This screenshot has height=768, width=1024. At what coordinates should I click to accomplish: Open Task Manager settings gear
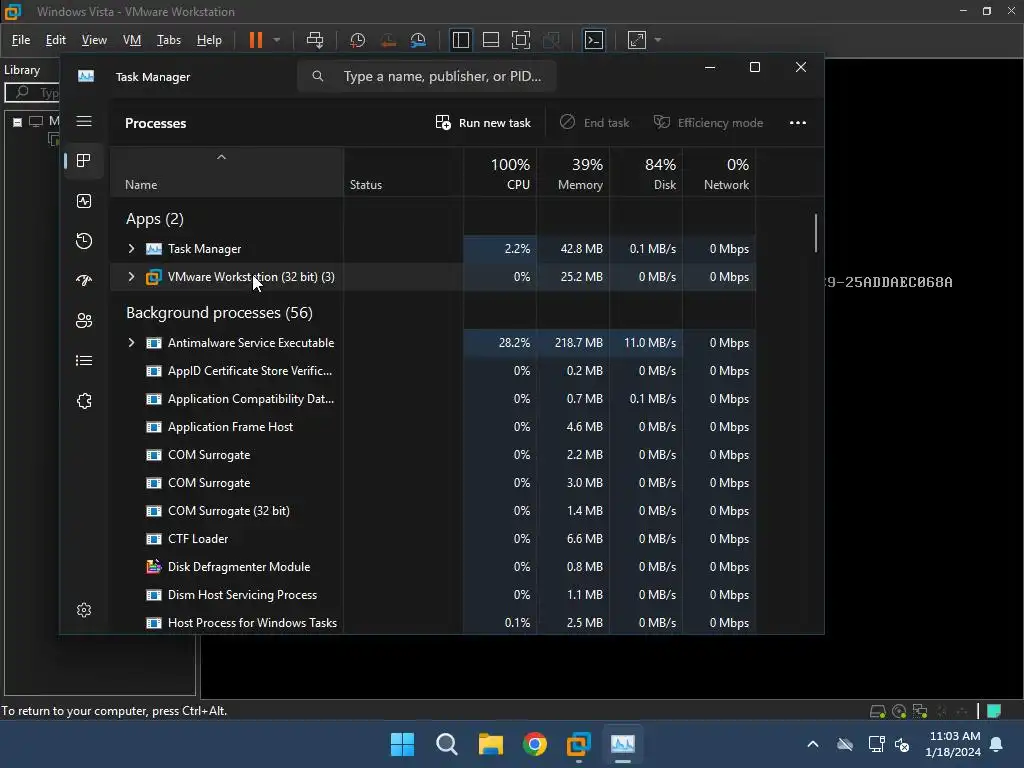pyautogui.click(x=84, y=610)
